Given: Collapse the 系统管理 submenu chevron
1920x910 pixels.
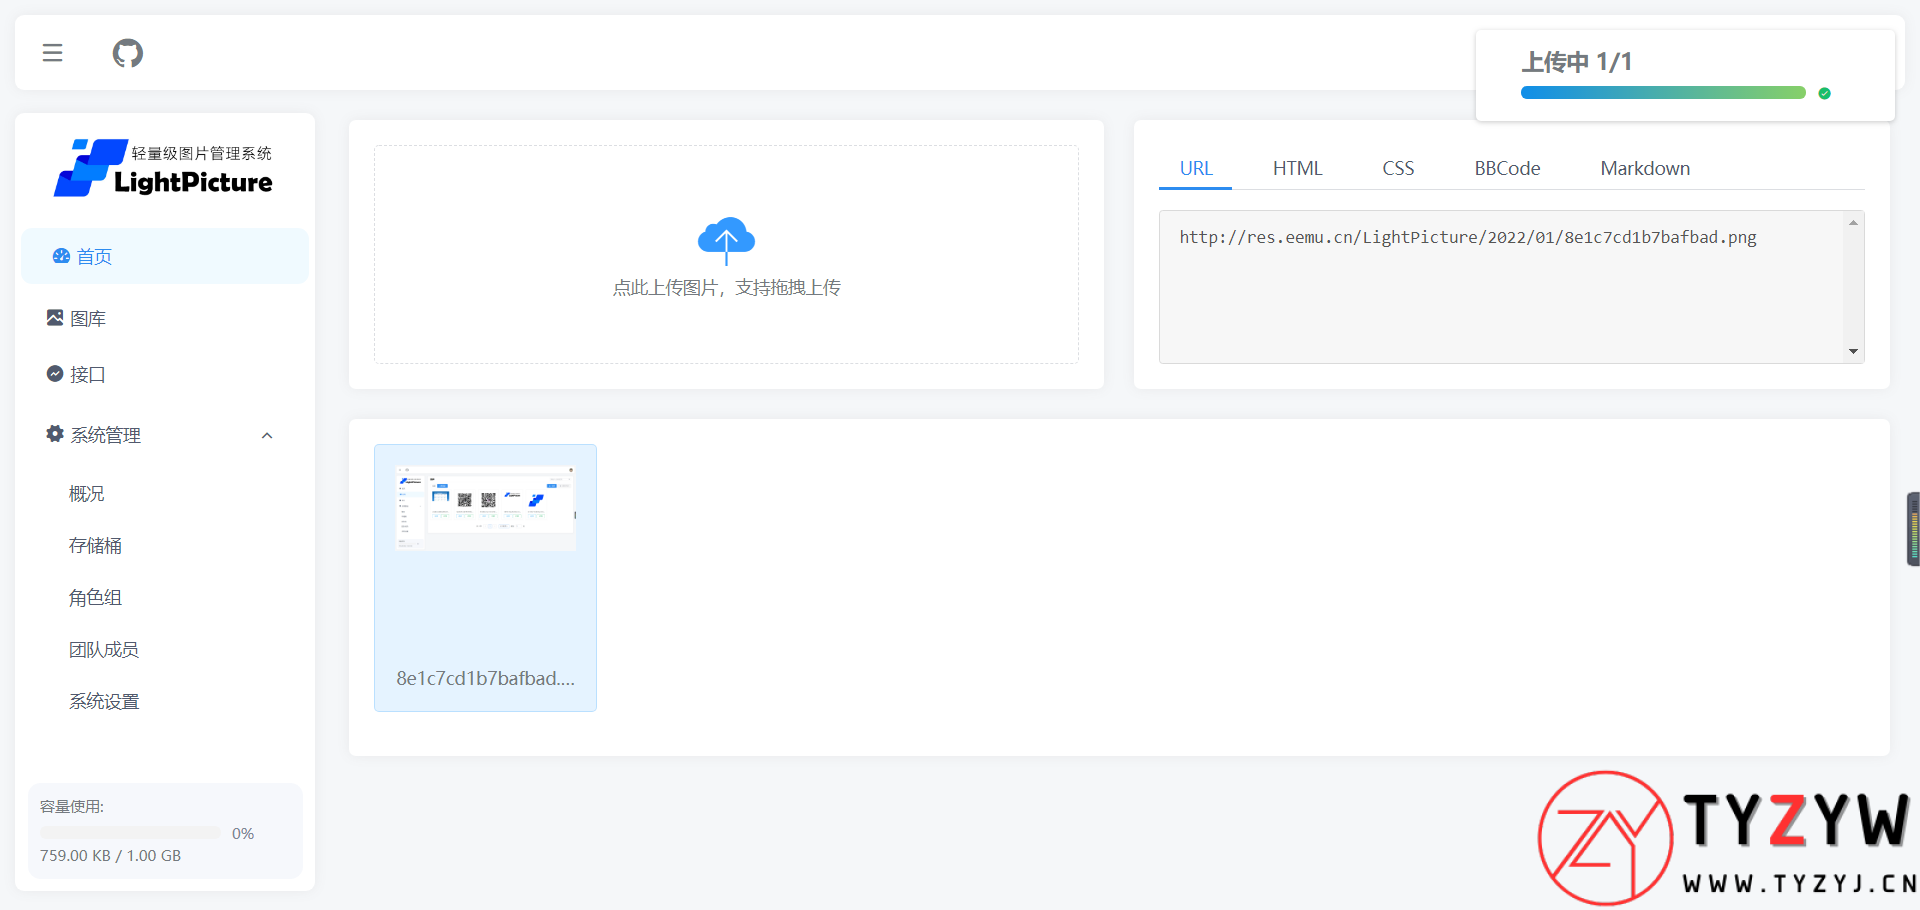Looking at the screenshot, I should click(267, 435).
